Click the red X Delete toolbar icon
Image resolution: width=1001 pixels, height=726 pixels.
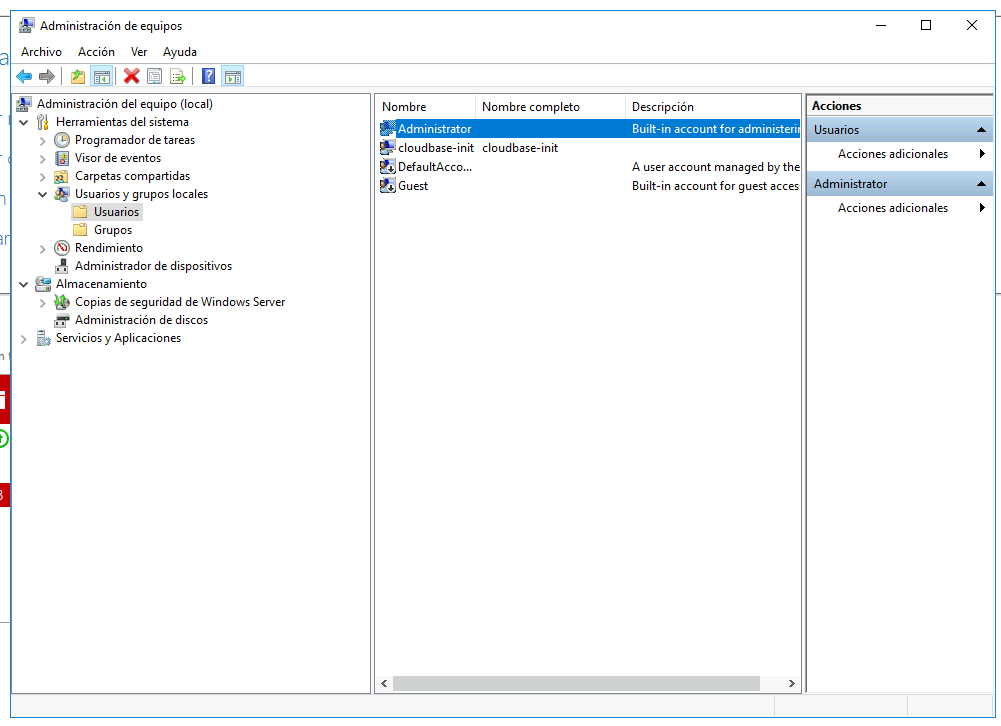(132, 77)
